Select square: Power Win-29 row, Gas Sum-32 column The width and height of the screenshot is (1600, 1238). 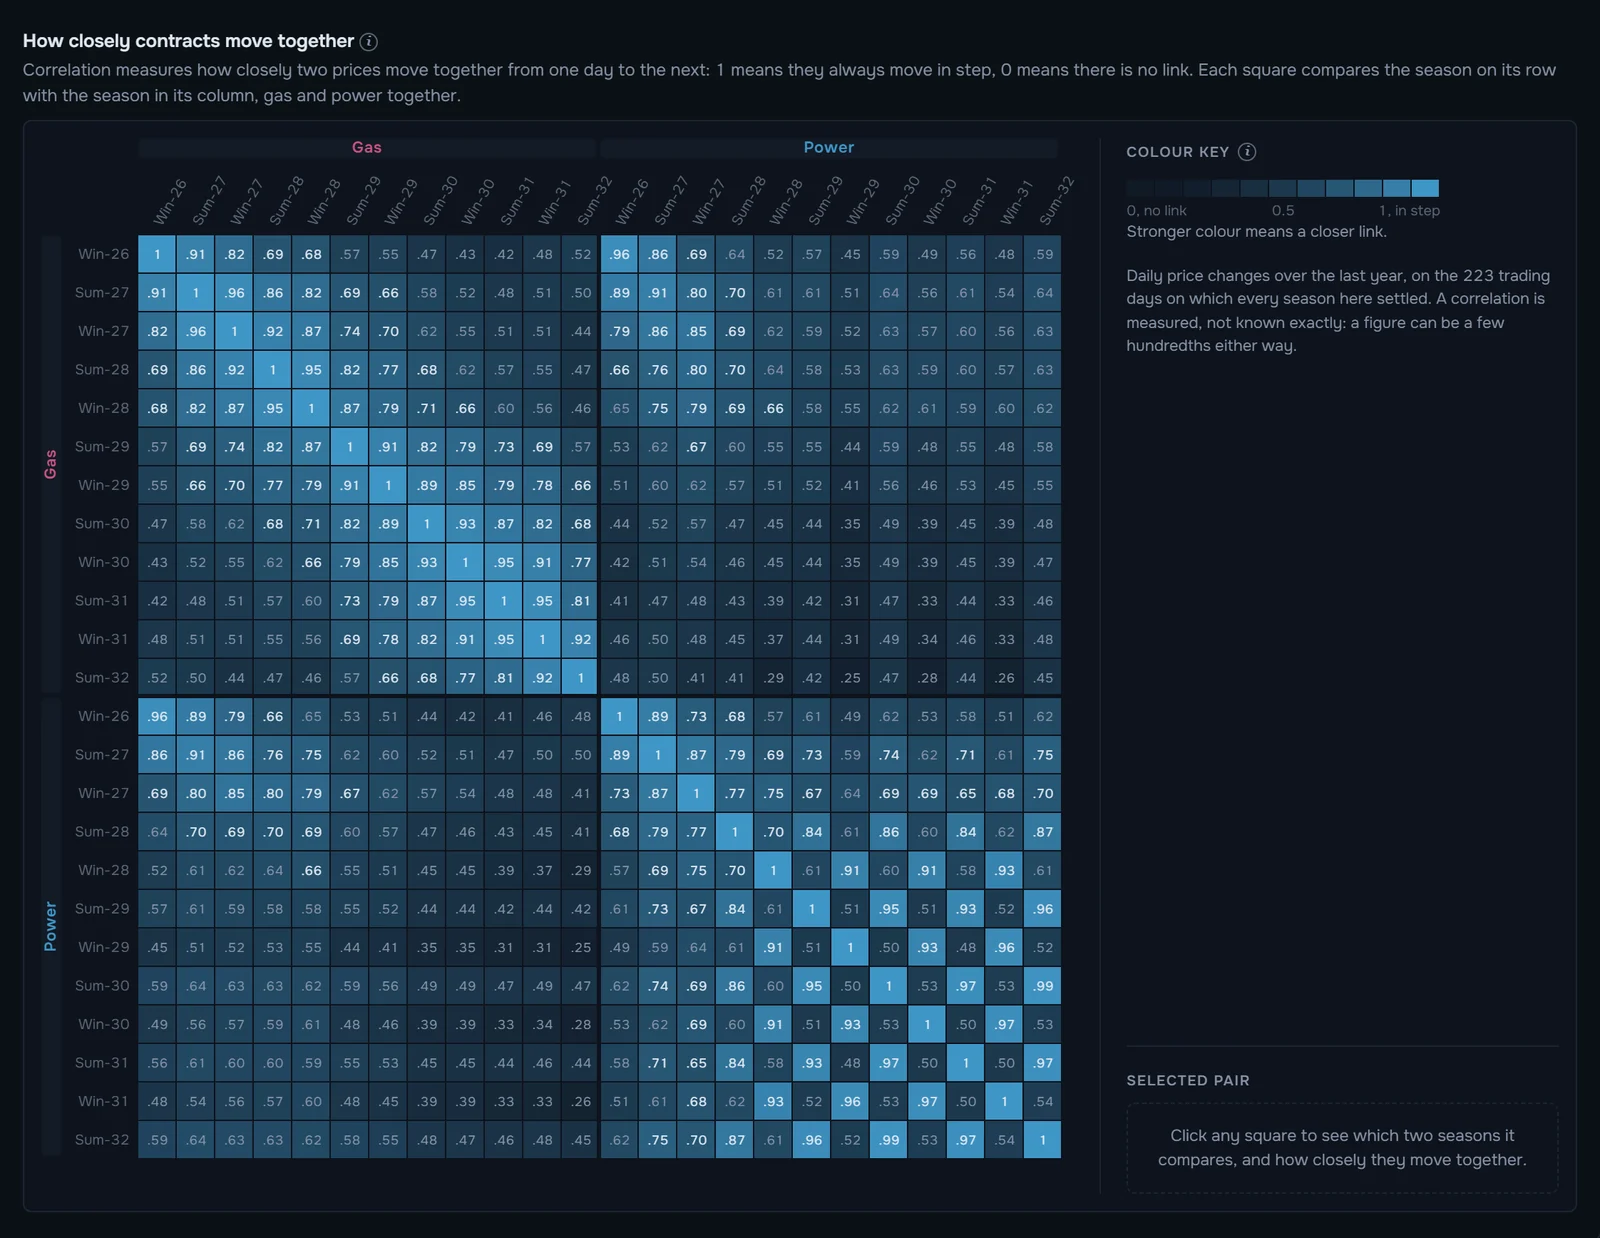click(581, 947)
